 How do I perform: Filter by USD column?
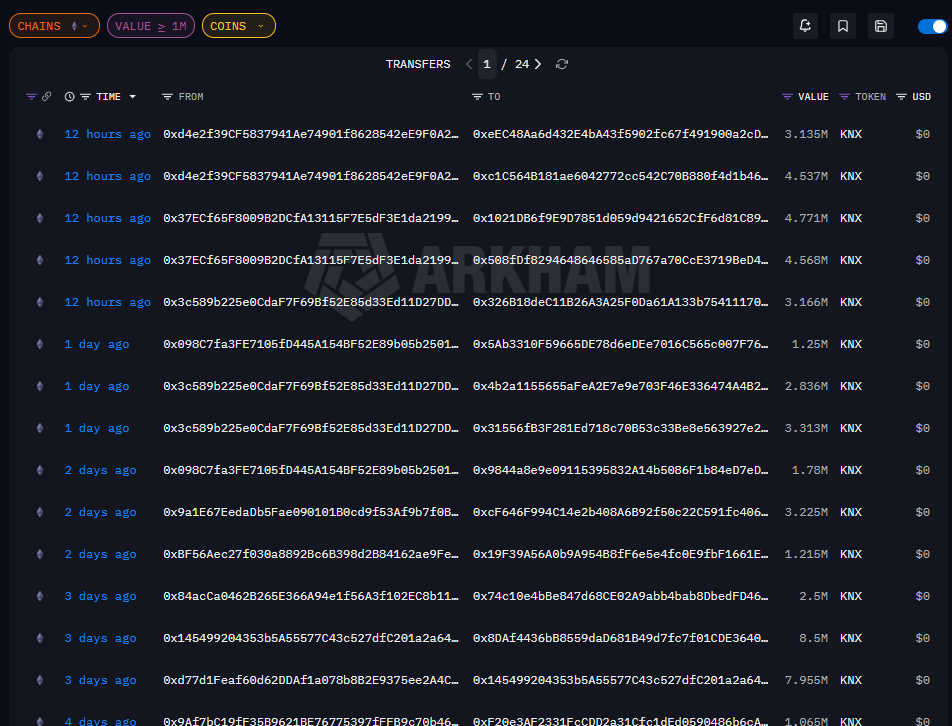902,97
